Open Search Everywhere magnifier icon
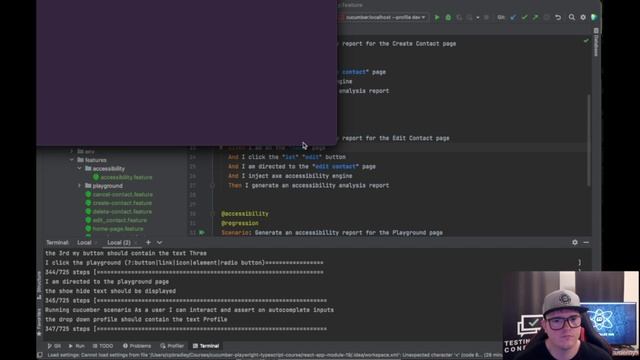640x360 pixels. [x=572, y=17]
